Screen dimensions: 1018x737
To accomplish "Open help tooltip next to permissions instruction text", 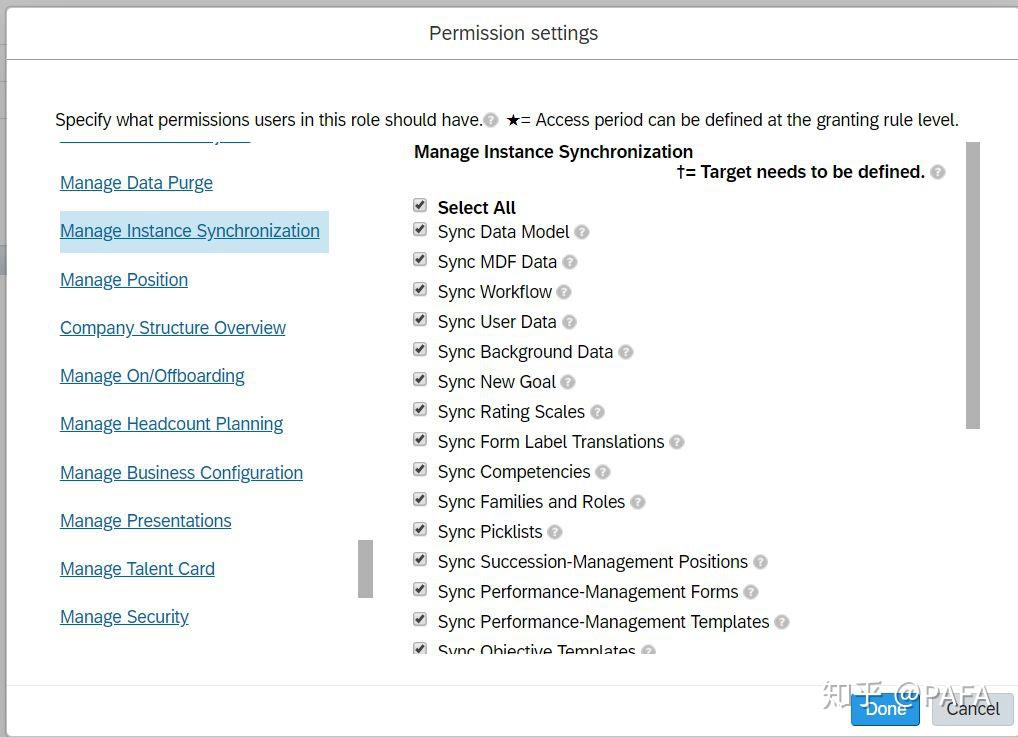I will 491,119.
